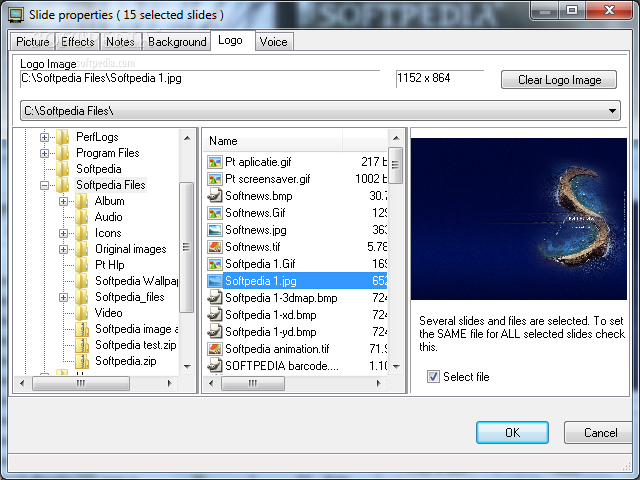640x480 pixels.
Task: Click the 1152 x 864 dimensions field
Action: point(440,79)
